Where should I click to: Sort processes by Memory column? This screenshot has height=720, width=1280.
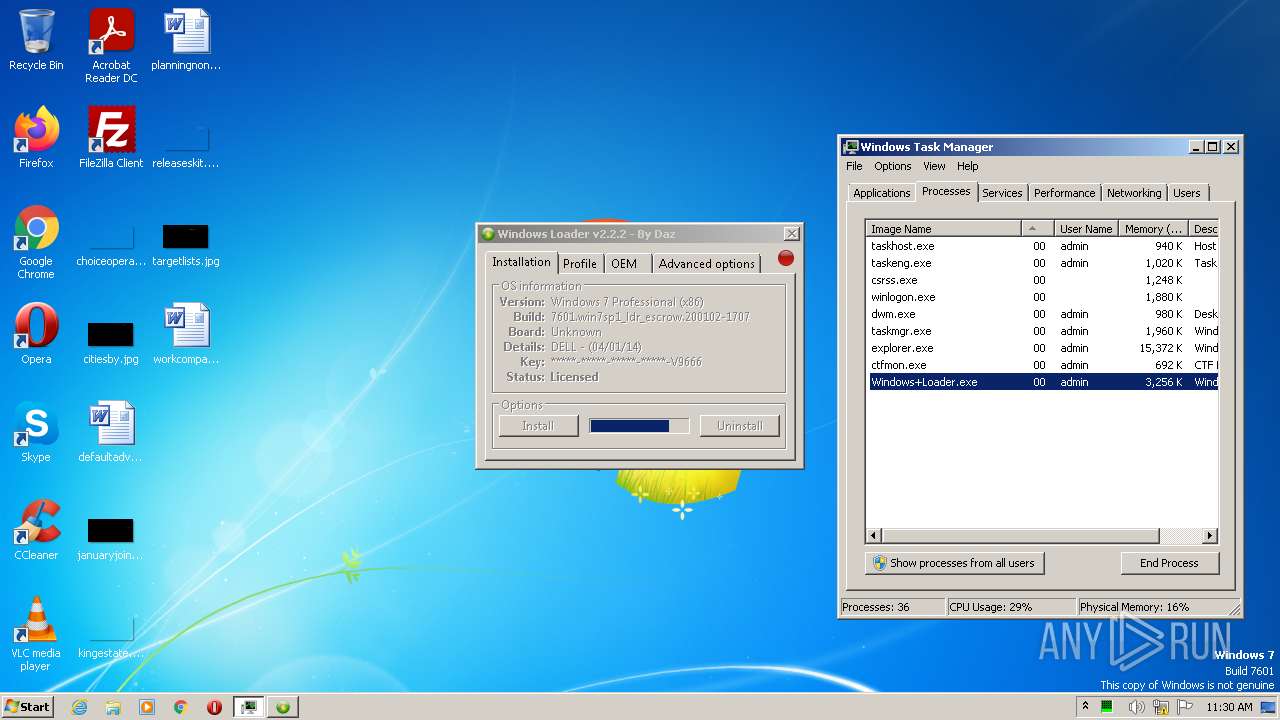point(1153,229)
